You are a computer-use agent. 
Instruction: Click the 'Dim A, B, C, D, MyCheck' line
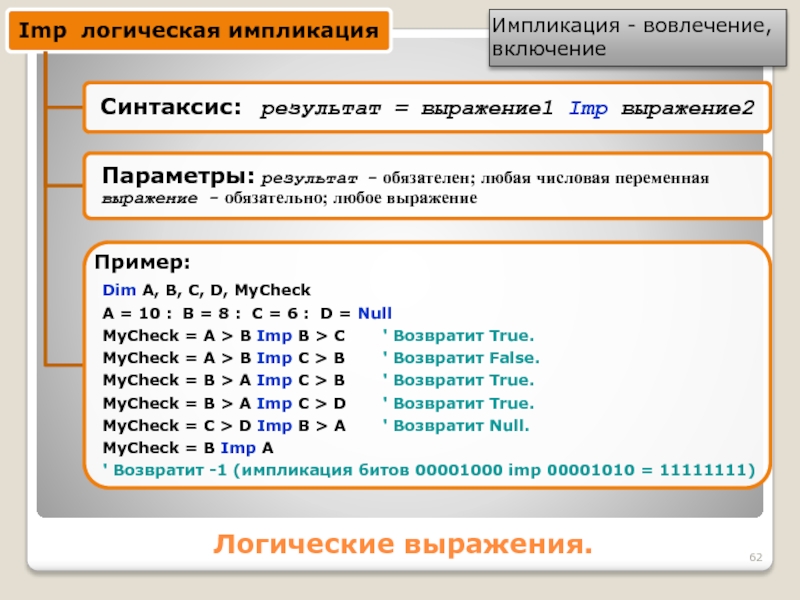tap(207, 290)
